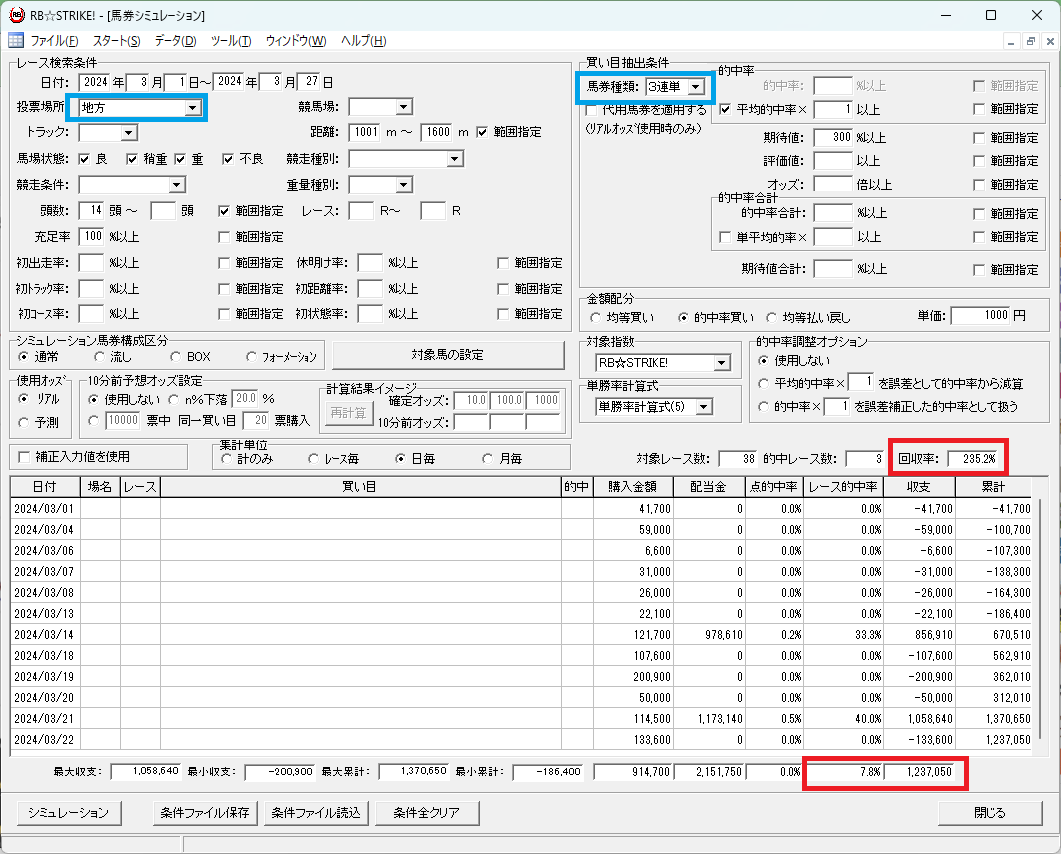
Task: Click the inner window minimize icon
Action: (1011, 41)
